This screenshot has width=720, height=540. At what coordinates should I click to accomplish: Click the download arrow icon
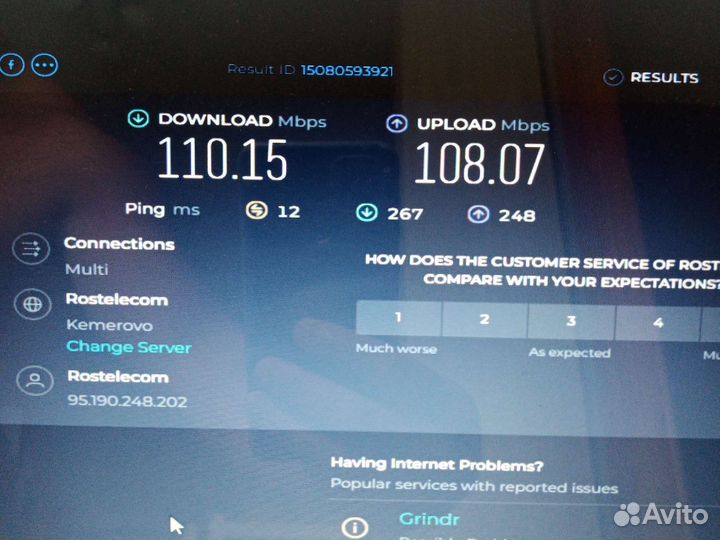138,118
